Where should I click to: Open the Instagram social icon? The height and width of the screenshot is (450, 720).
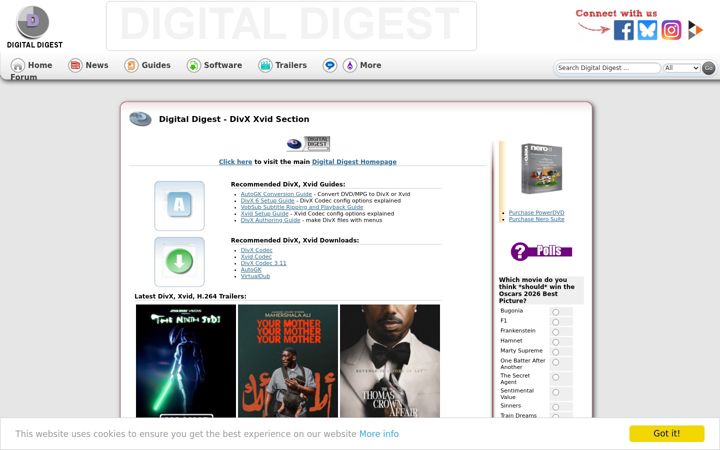pos(671,30)
